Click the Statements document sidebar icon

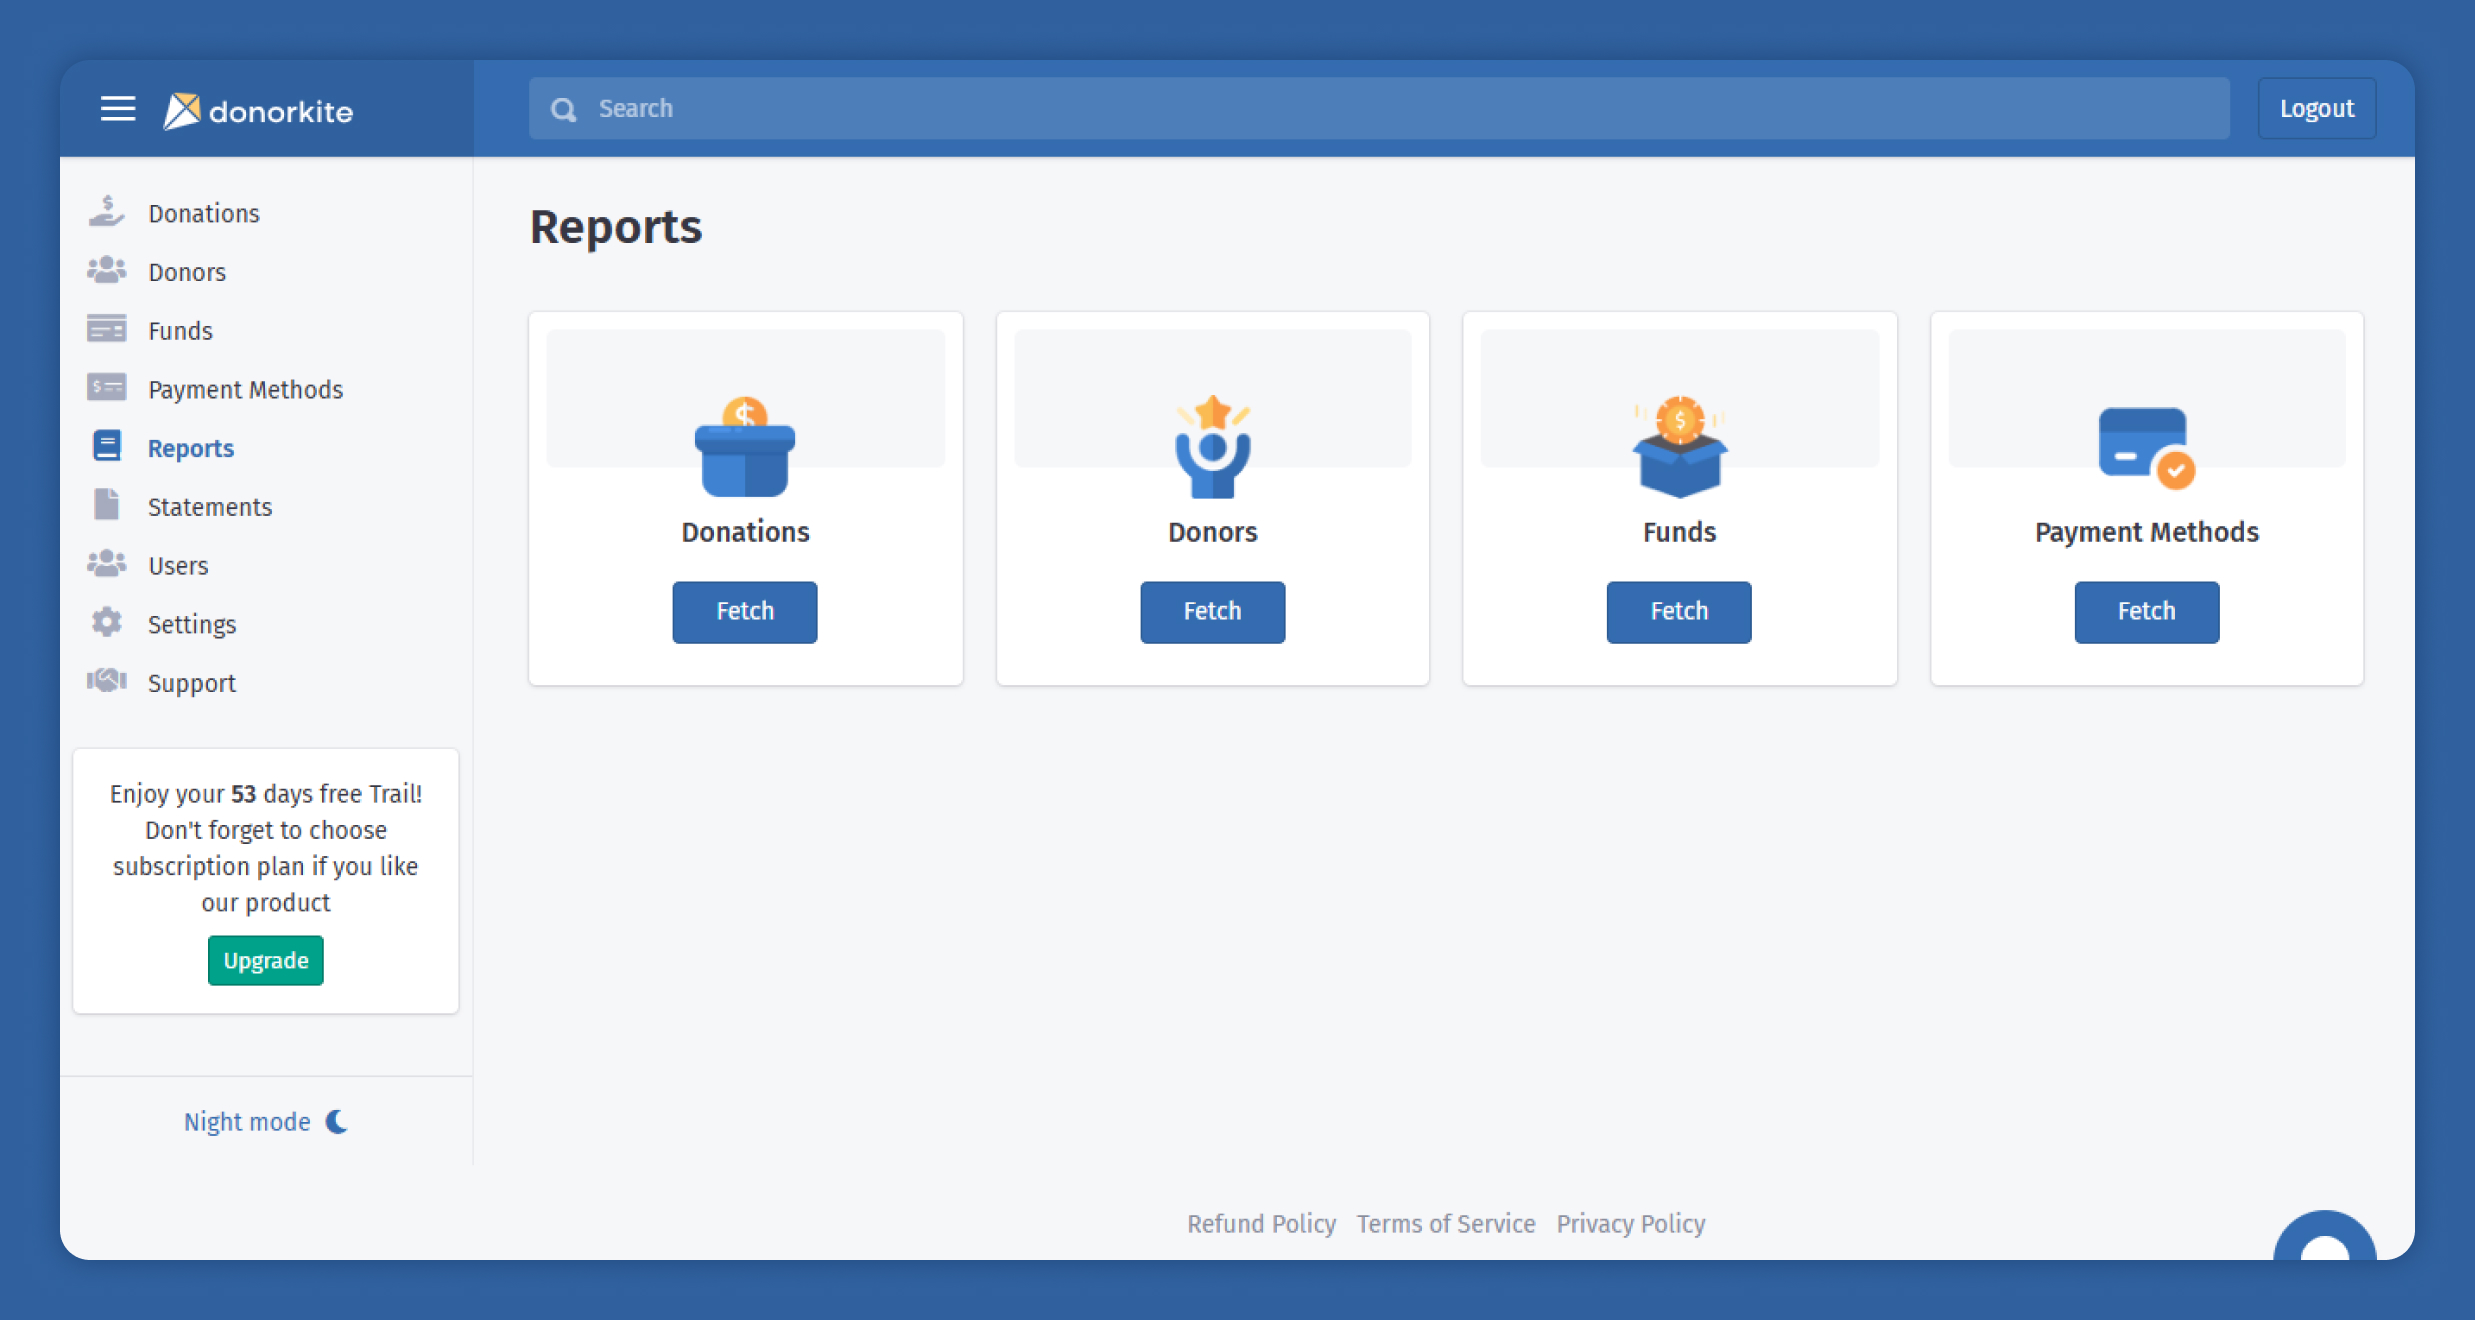point(106,506)
